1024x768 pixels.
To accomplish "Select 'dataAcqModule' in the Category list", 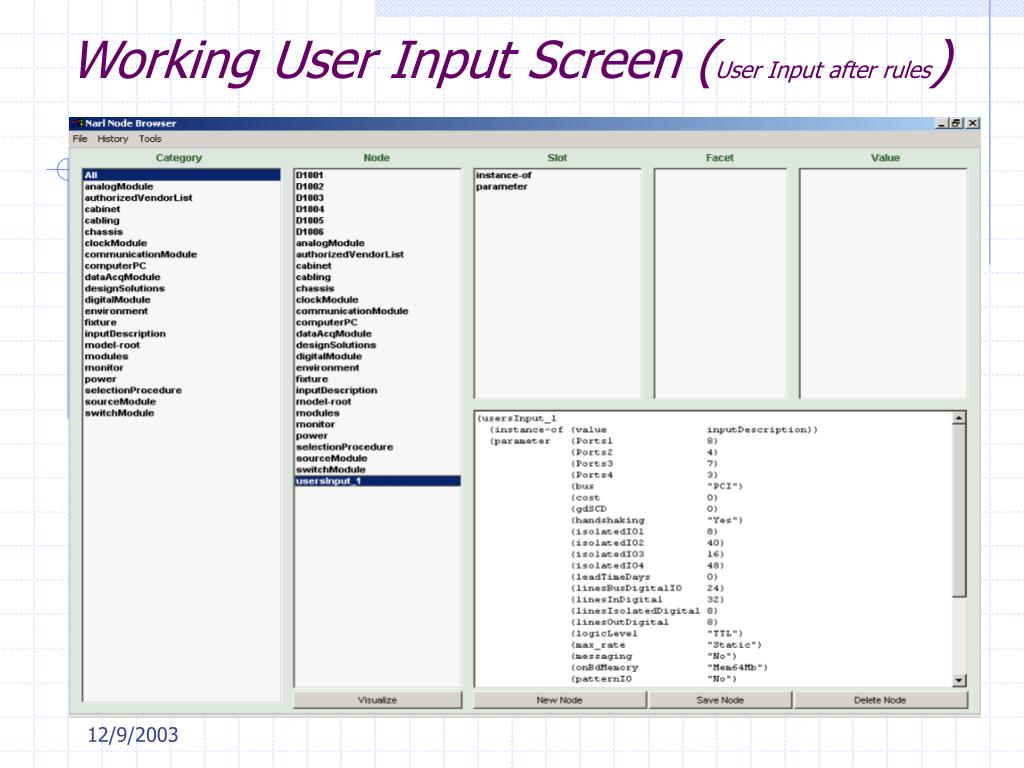I will click(x=121, y=277).
